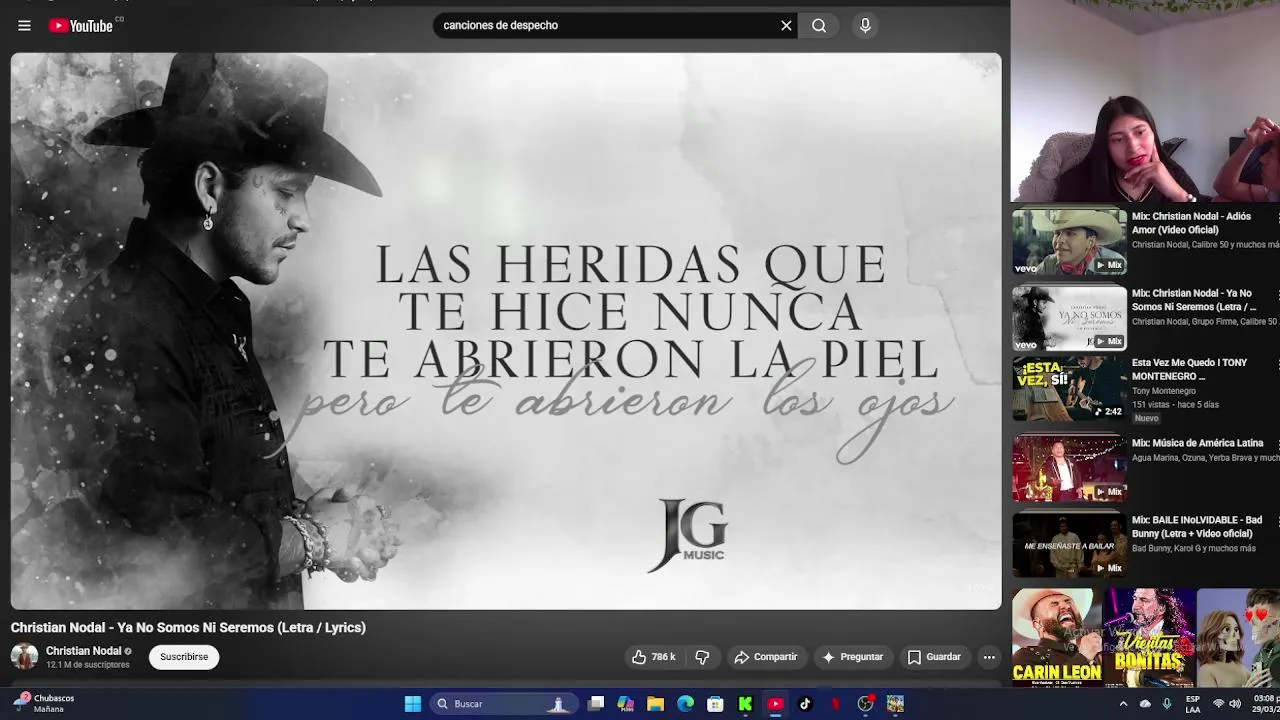Save the video using Guardar
Image resolution: width=1280 pixels, height=720 pixels.
coord(934,657)
